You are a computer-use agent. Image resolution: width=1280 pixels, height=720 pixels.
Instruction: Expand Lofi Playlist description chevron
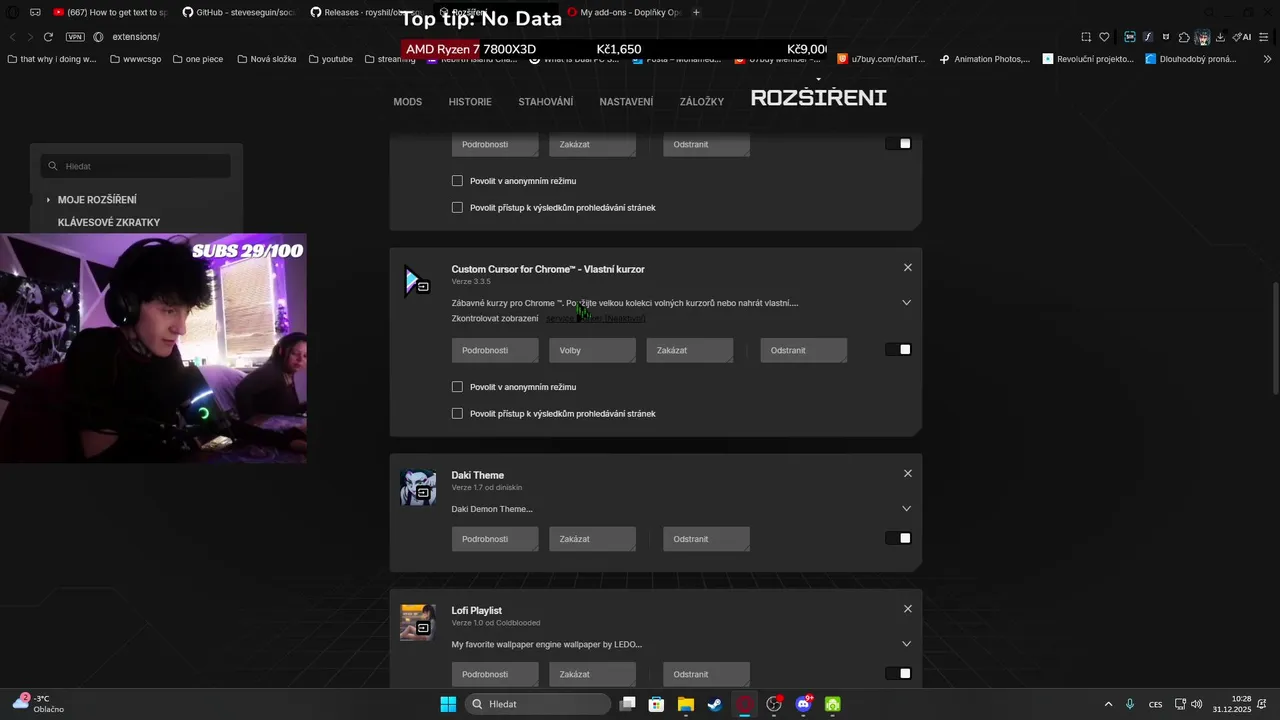coord(906,643)
